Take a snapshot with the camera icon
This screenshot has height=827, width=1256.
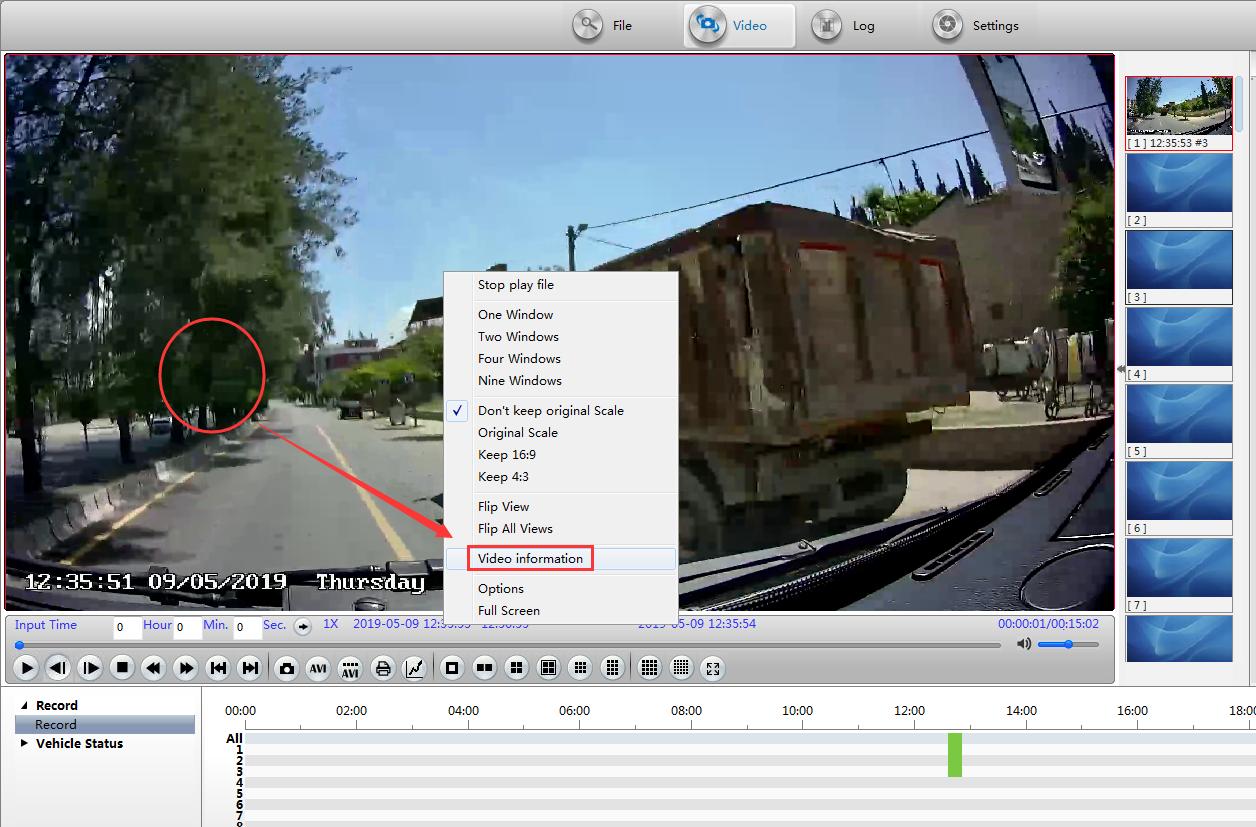(x=287, y=668)
